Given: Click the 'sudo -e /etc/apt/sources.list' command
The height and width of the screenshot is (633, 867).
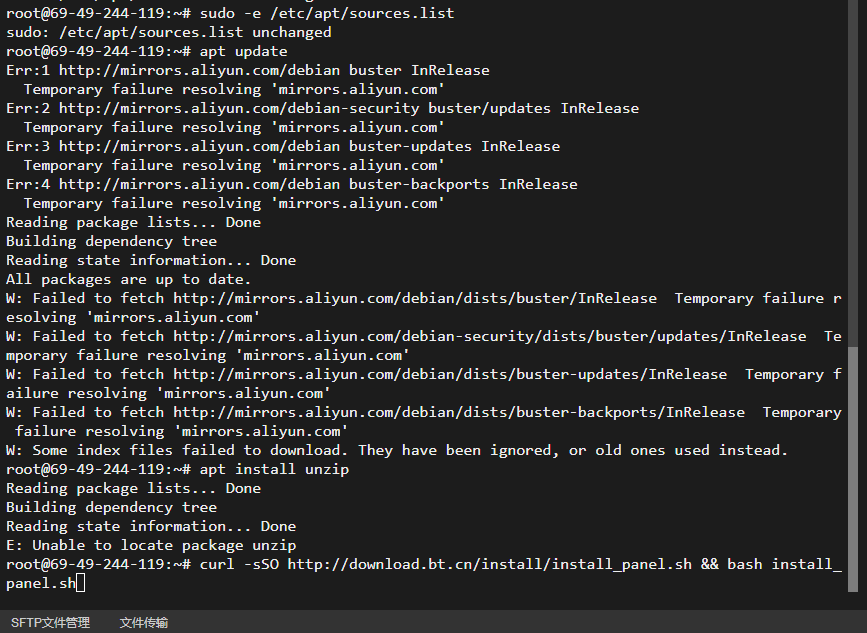Looking at the screenshot, I should (327, 13).
